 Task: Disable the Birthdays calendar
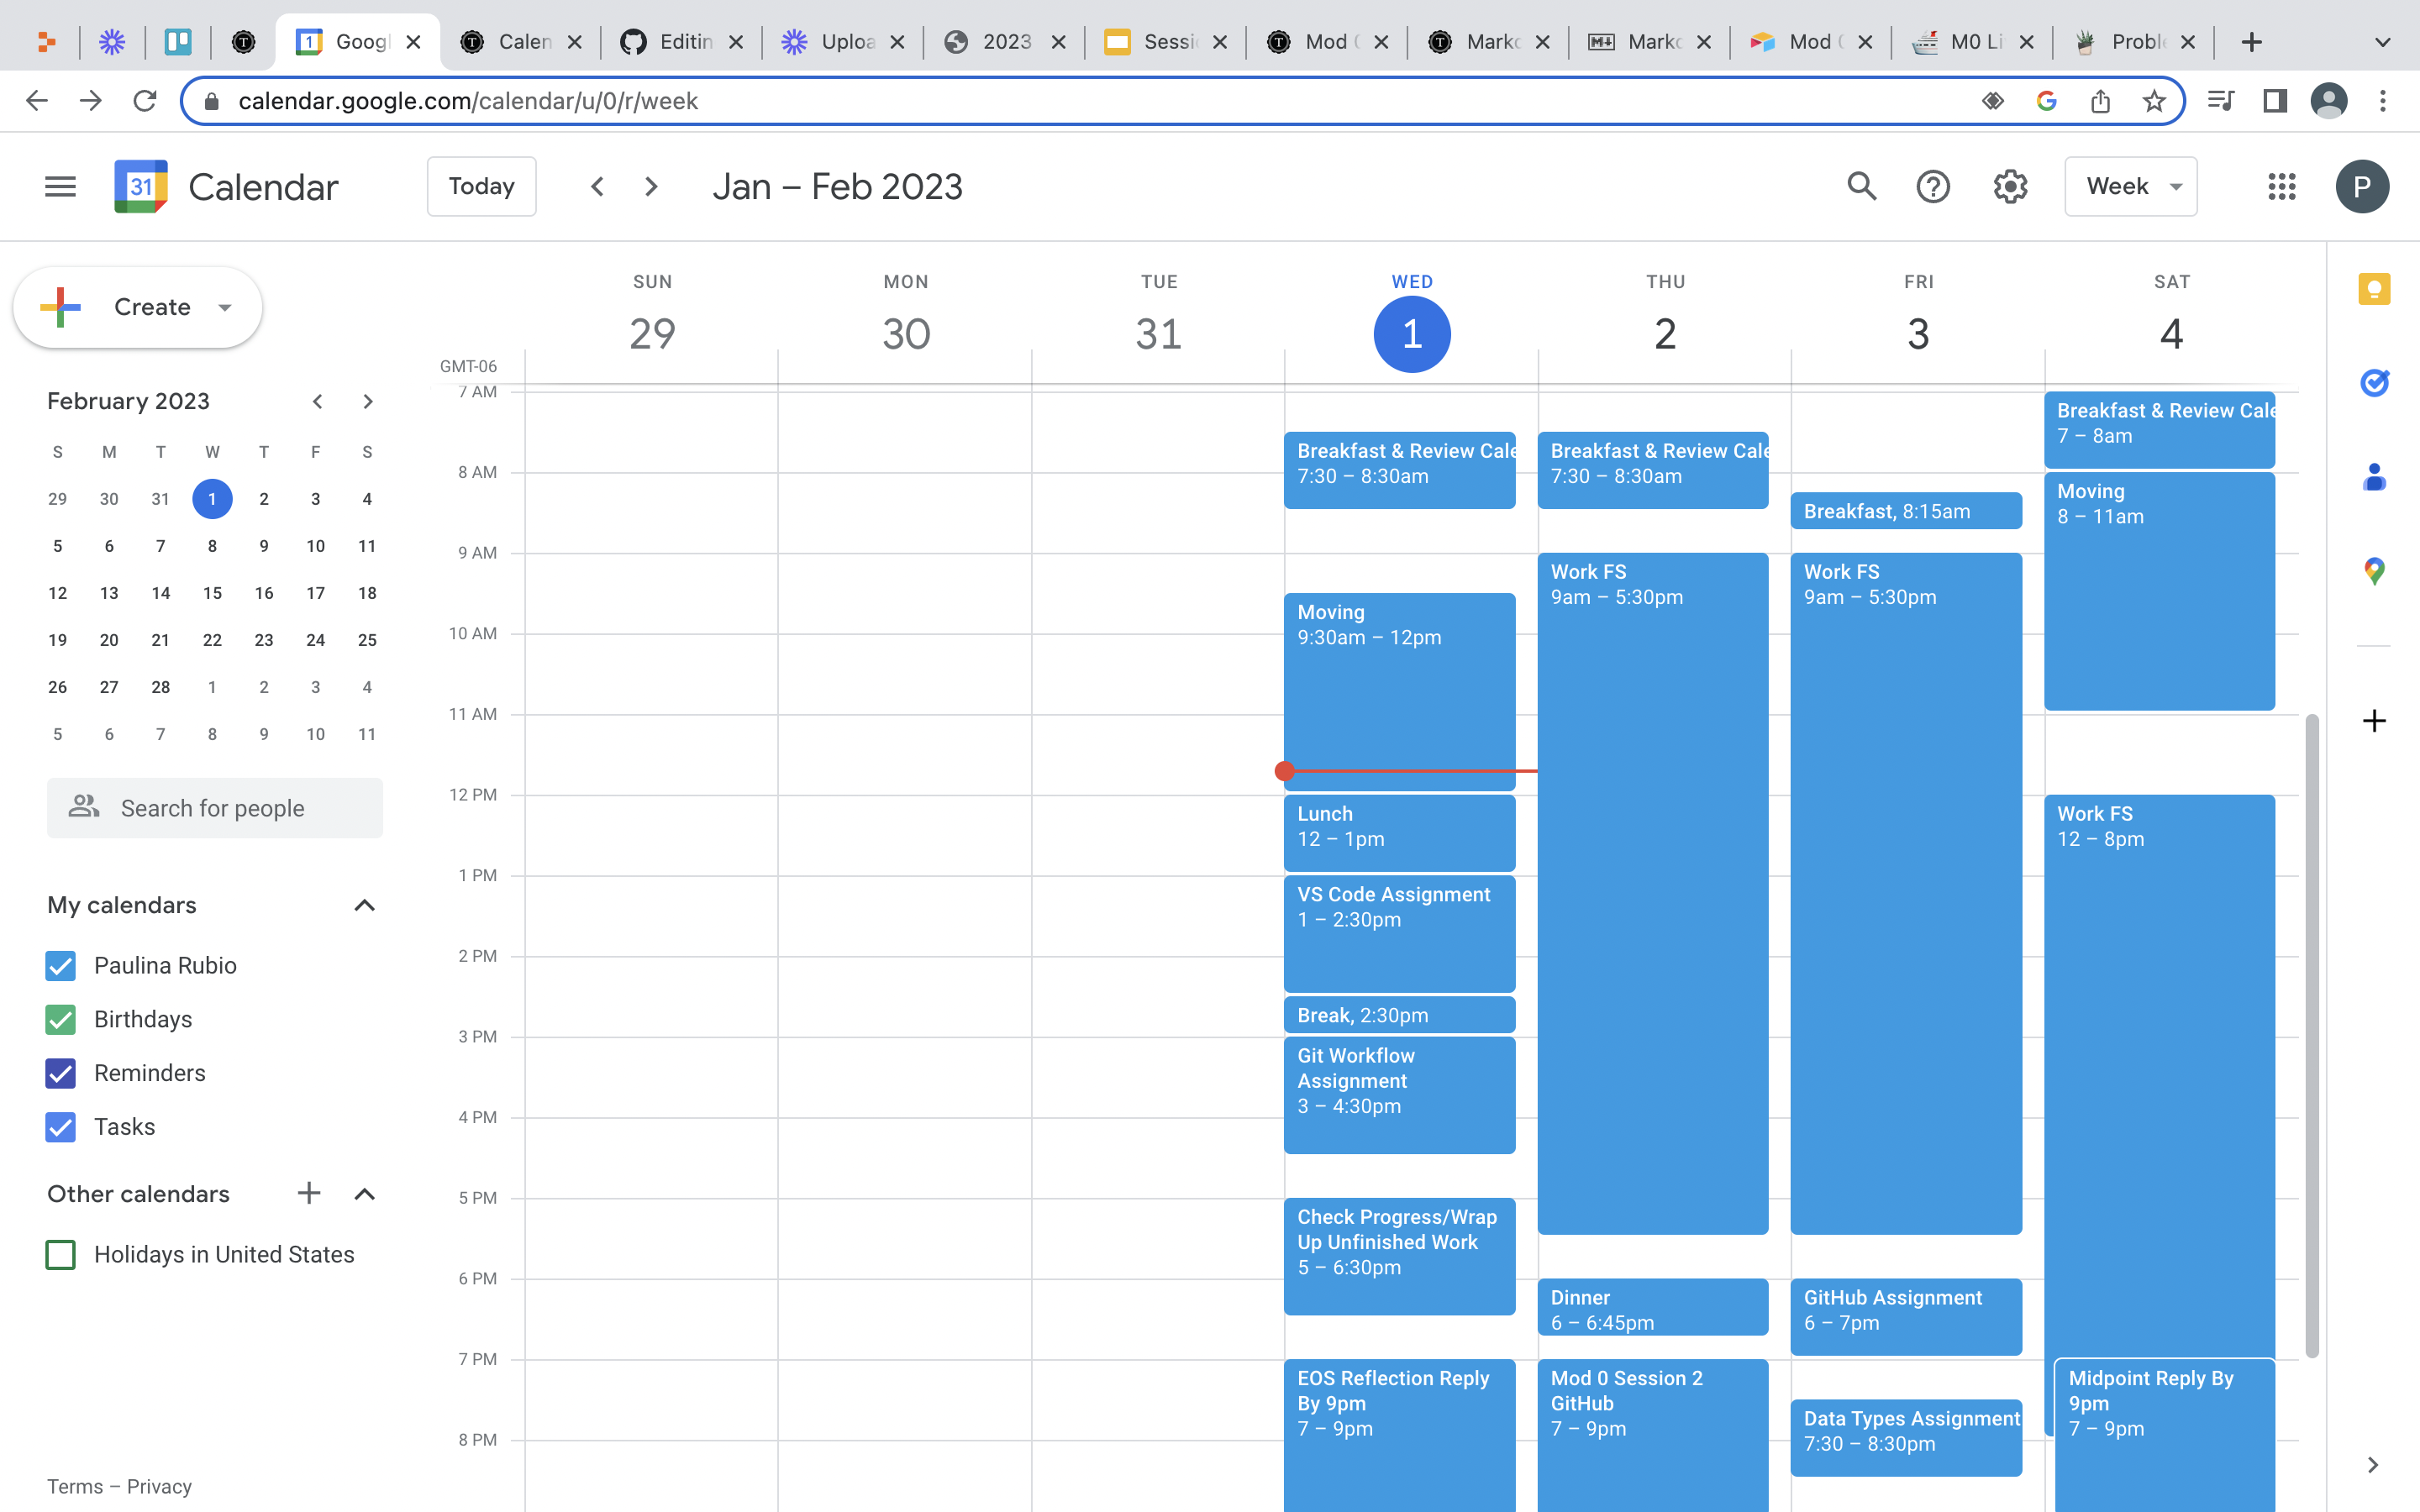click(x=60, y=1019)
